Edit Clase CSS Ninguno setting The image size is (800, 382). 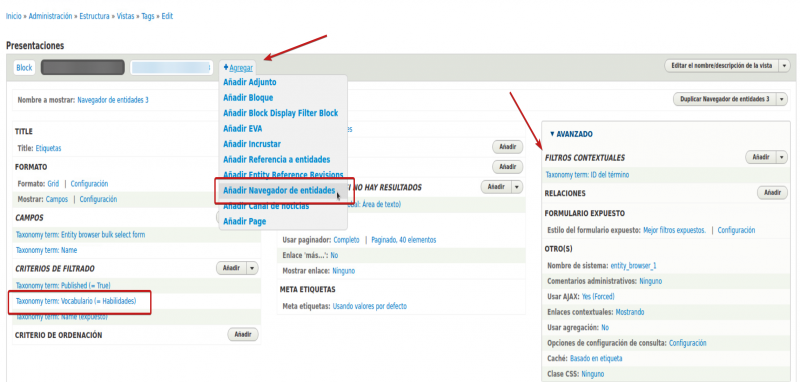593,374
